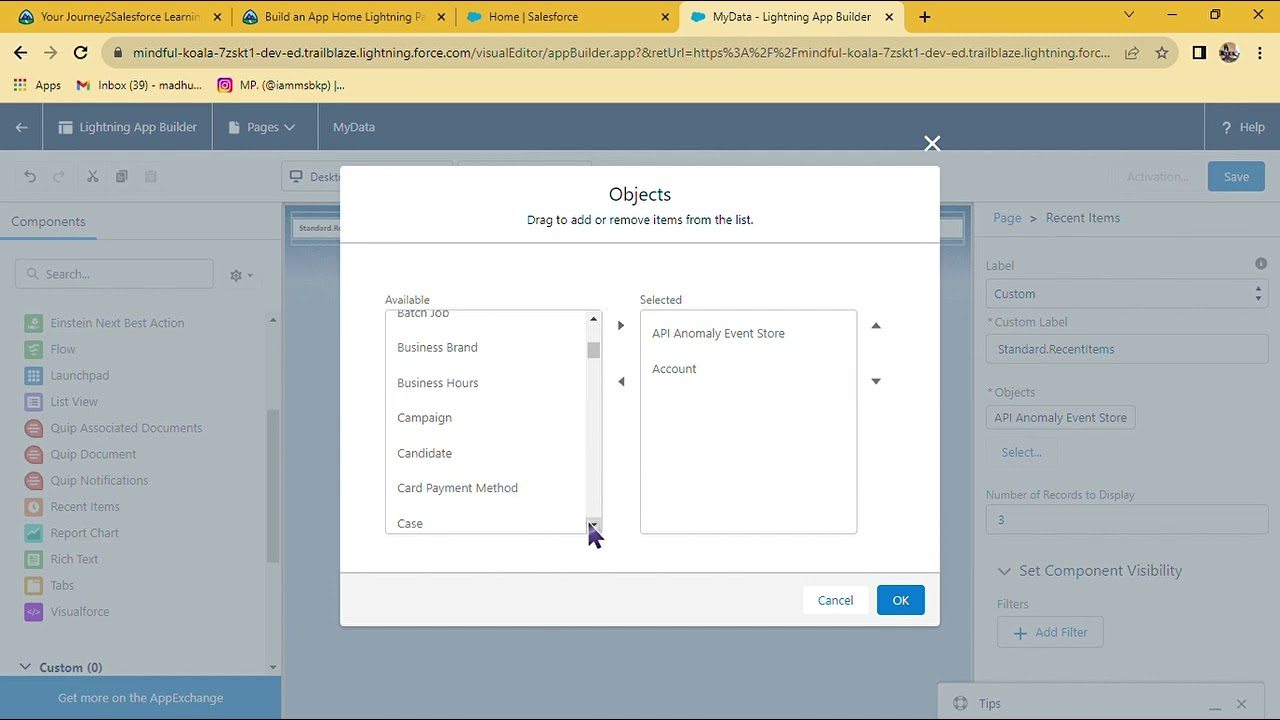Switch to Your Journey2Salesforce Learning browser tab
Image resolution: width=1280 pixels, height=720 pixels.
[119, 17]
